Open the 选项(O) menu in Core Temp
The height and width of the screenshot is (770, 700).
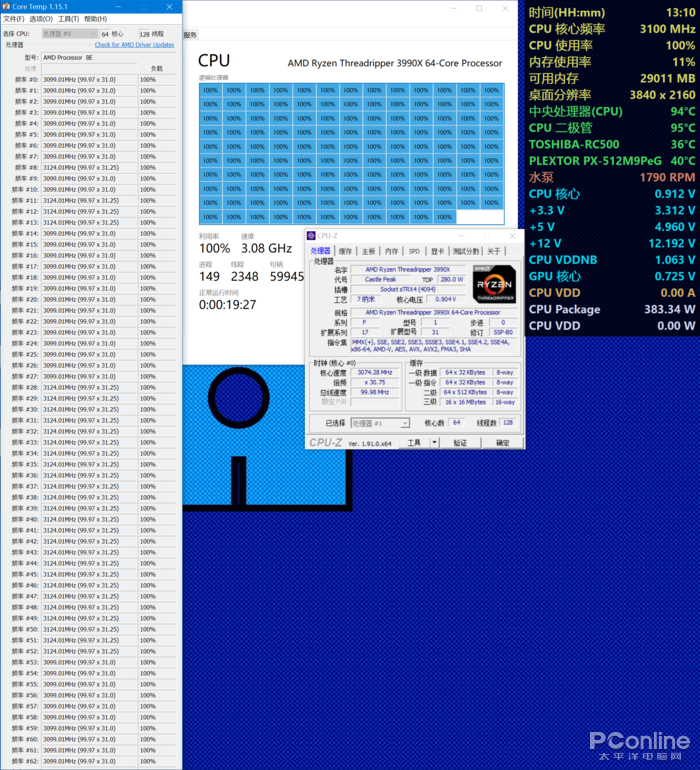41,19
